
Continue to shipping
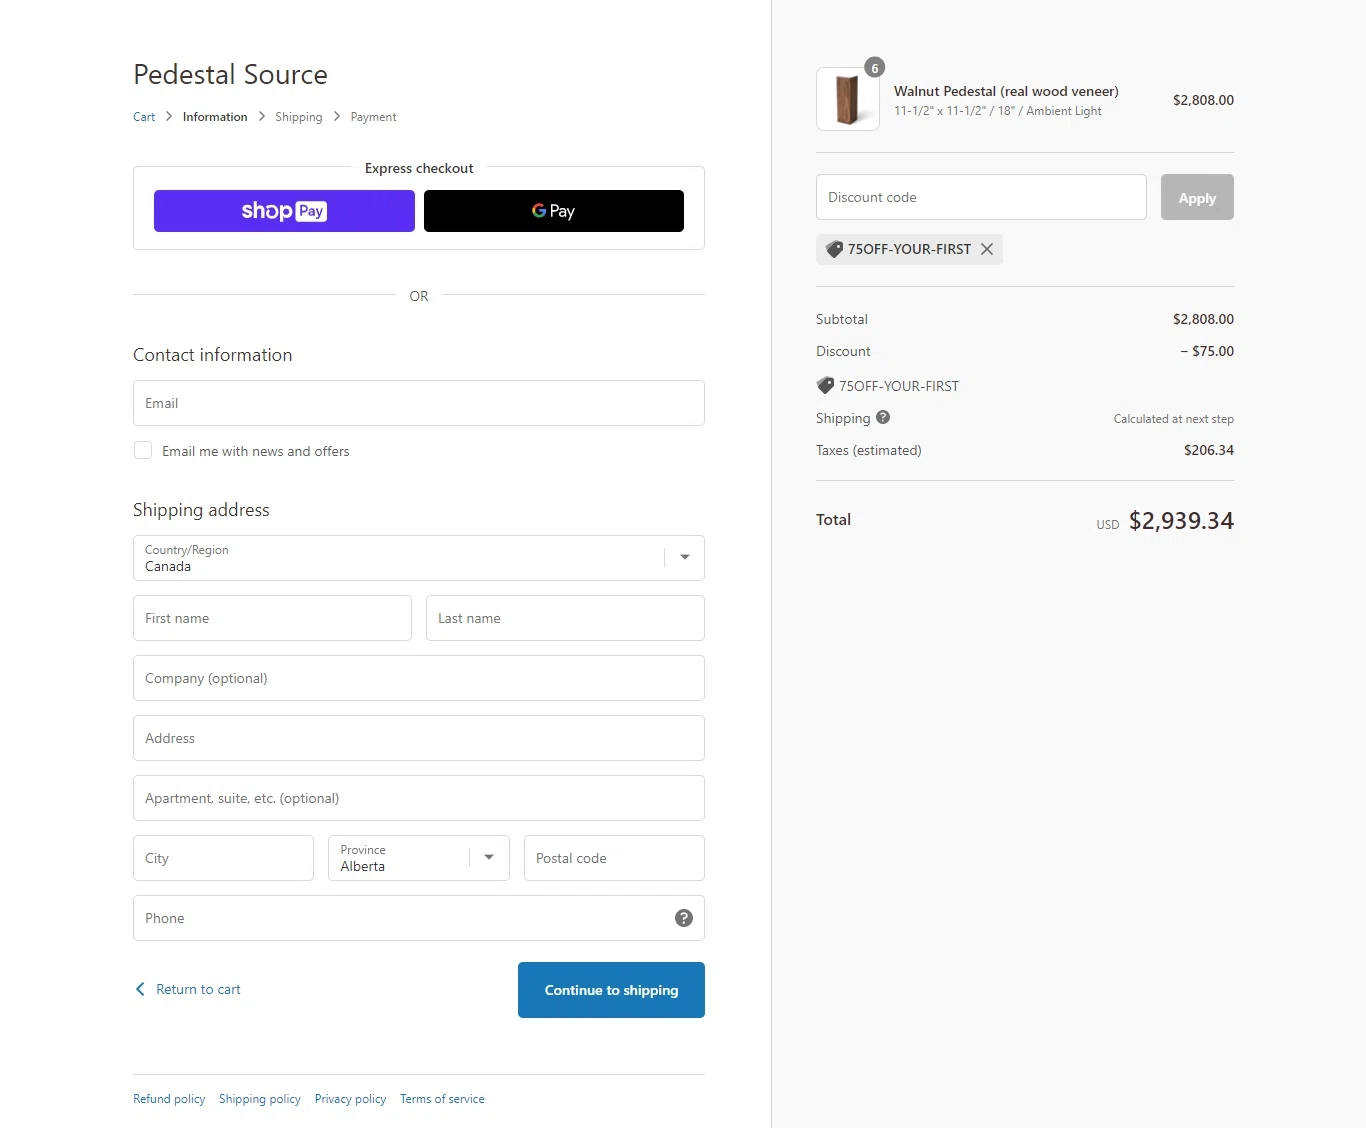pos(611,990)
